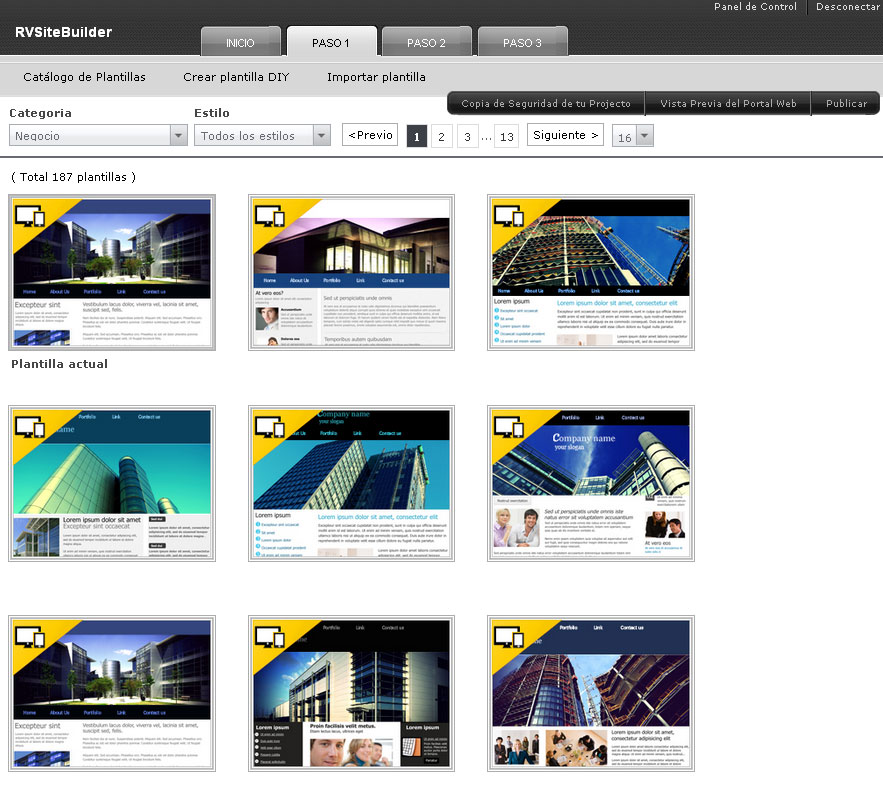The image size is (883, 787).
Task: Click the responsive icon on the teal building template
Action: click(x=30, y=427)
